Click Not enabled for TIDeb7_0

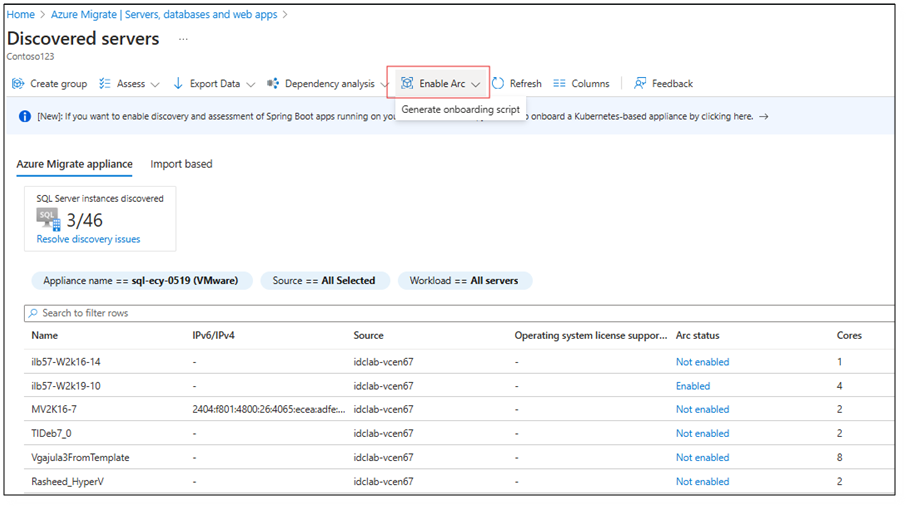pos(702,434)
